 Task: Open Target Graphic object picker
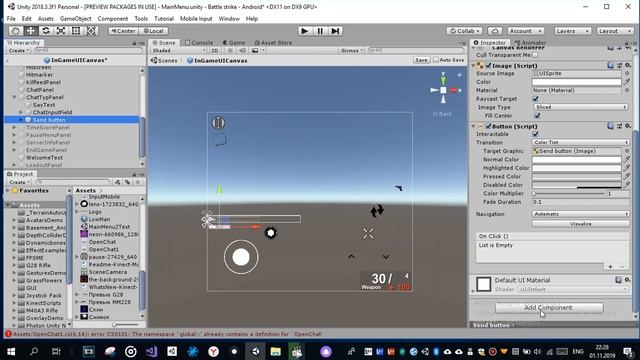[x=627, y=151]
